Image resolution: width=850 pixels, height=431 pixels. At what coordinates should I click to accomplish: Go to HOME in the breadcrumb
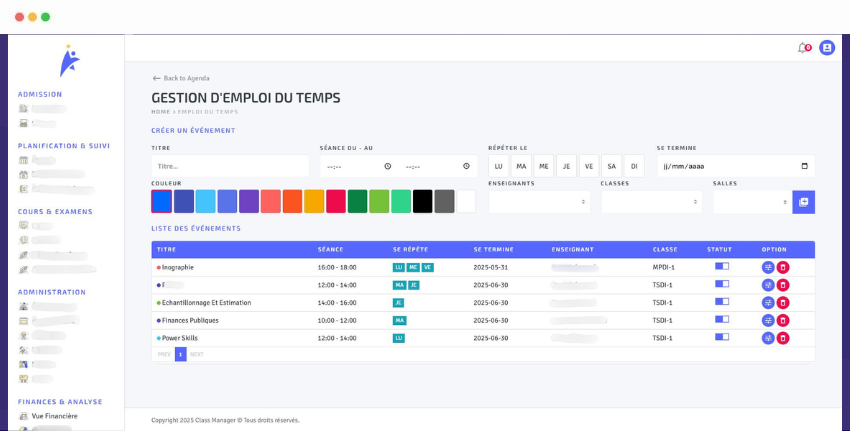click(160, 112)
